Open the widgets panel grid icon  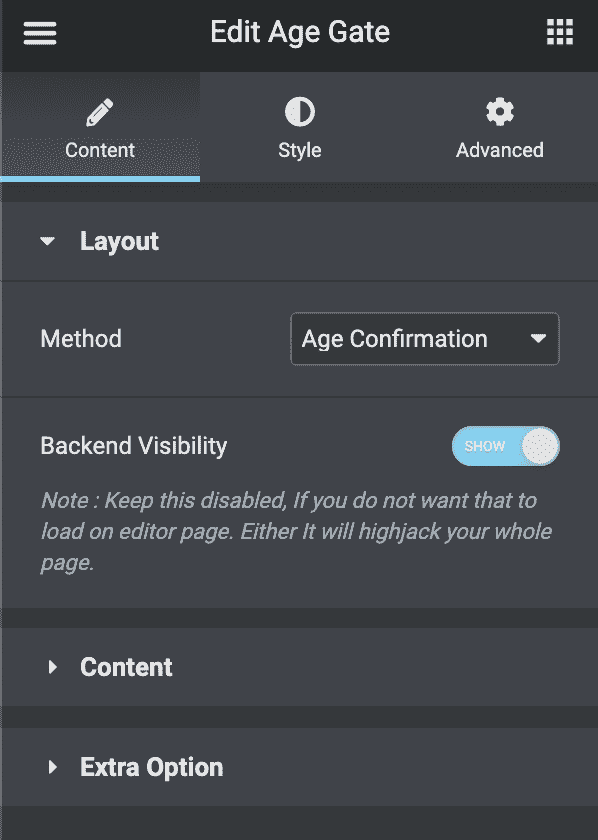(x=559, y=32)
